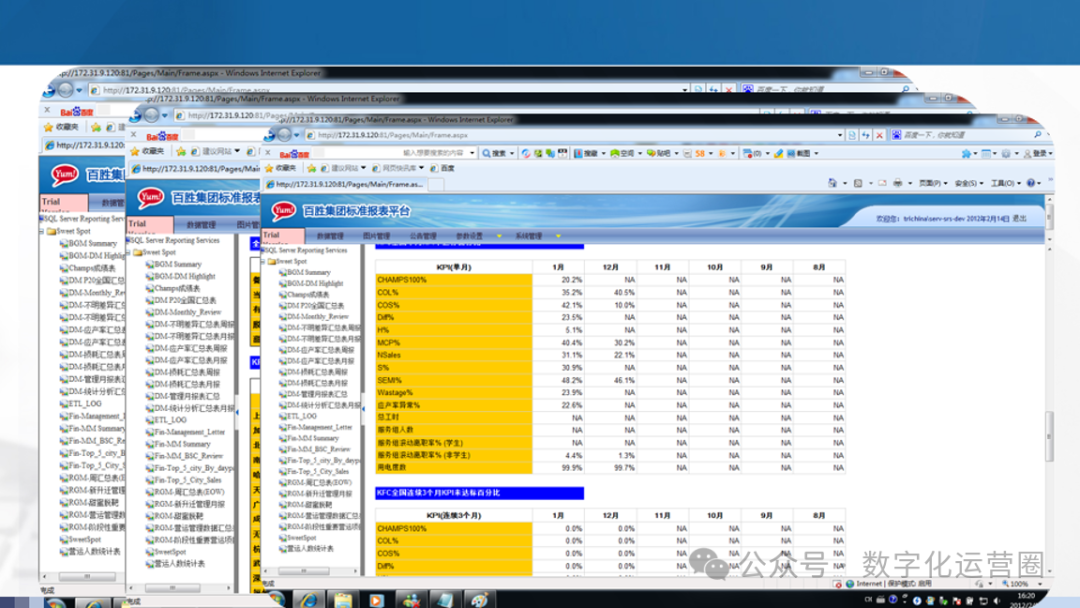Open Fin-Top_5_City_Sales in front window

point(318,471)
